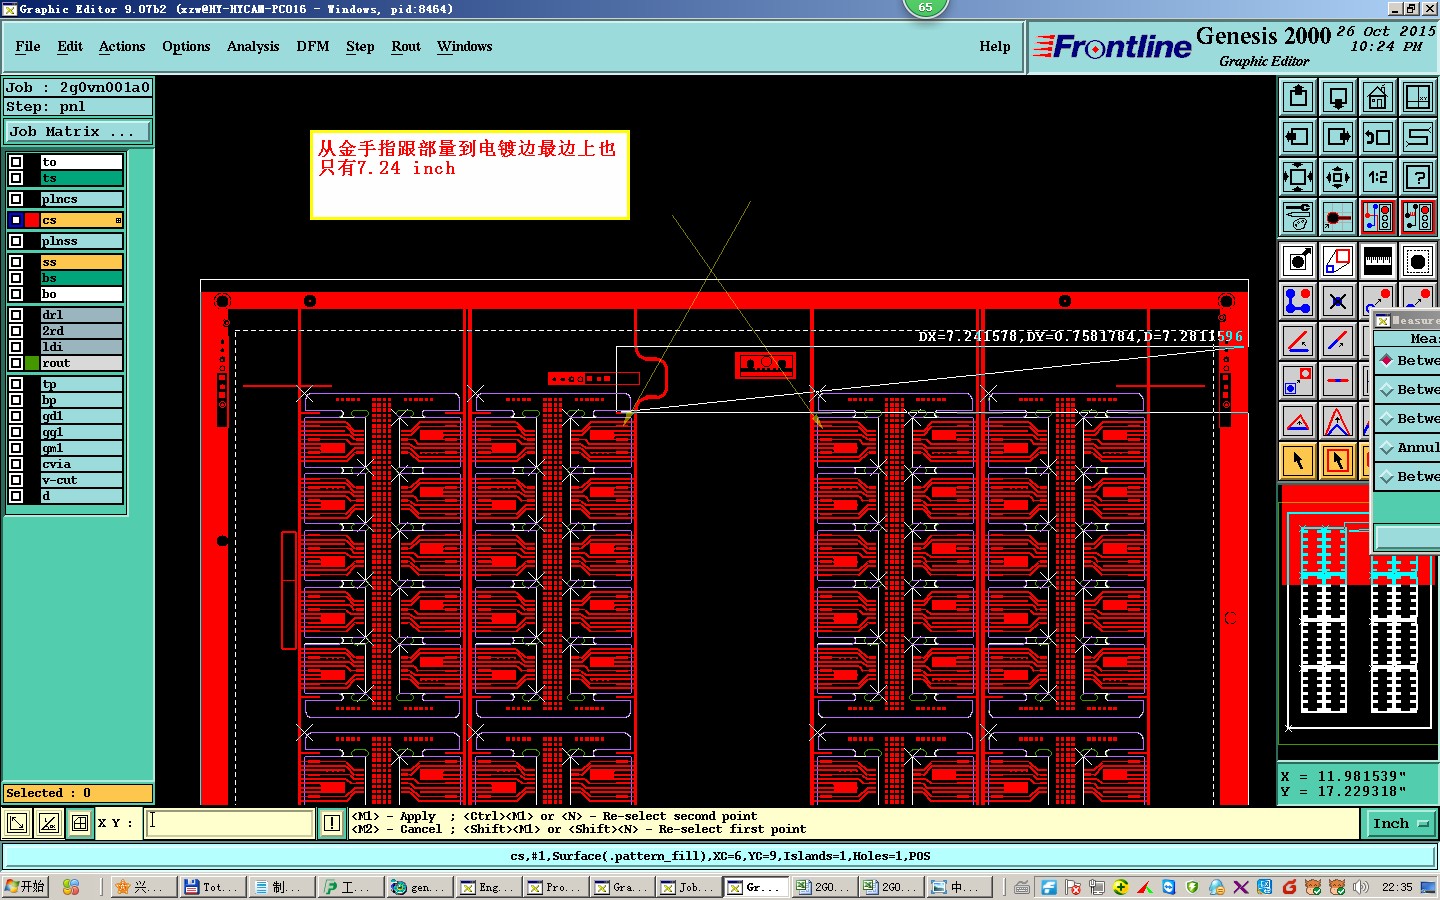The image size is (1440, 900).
Task: Select the plain arrow pointer tool
Action: pos(1298,461)
